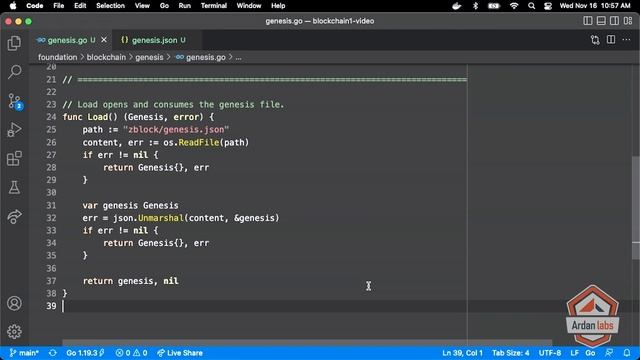
Task: Change Tab Size: 4 indentation setting
Action: pyautogui.click(x=511, y=353)
